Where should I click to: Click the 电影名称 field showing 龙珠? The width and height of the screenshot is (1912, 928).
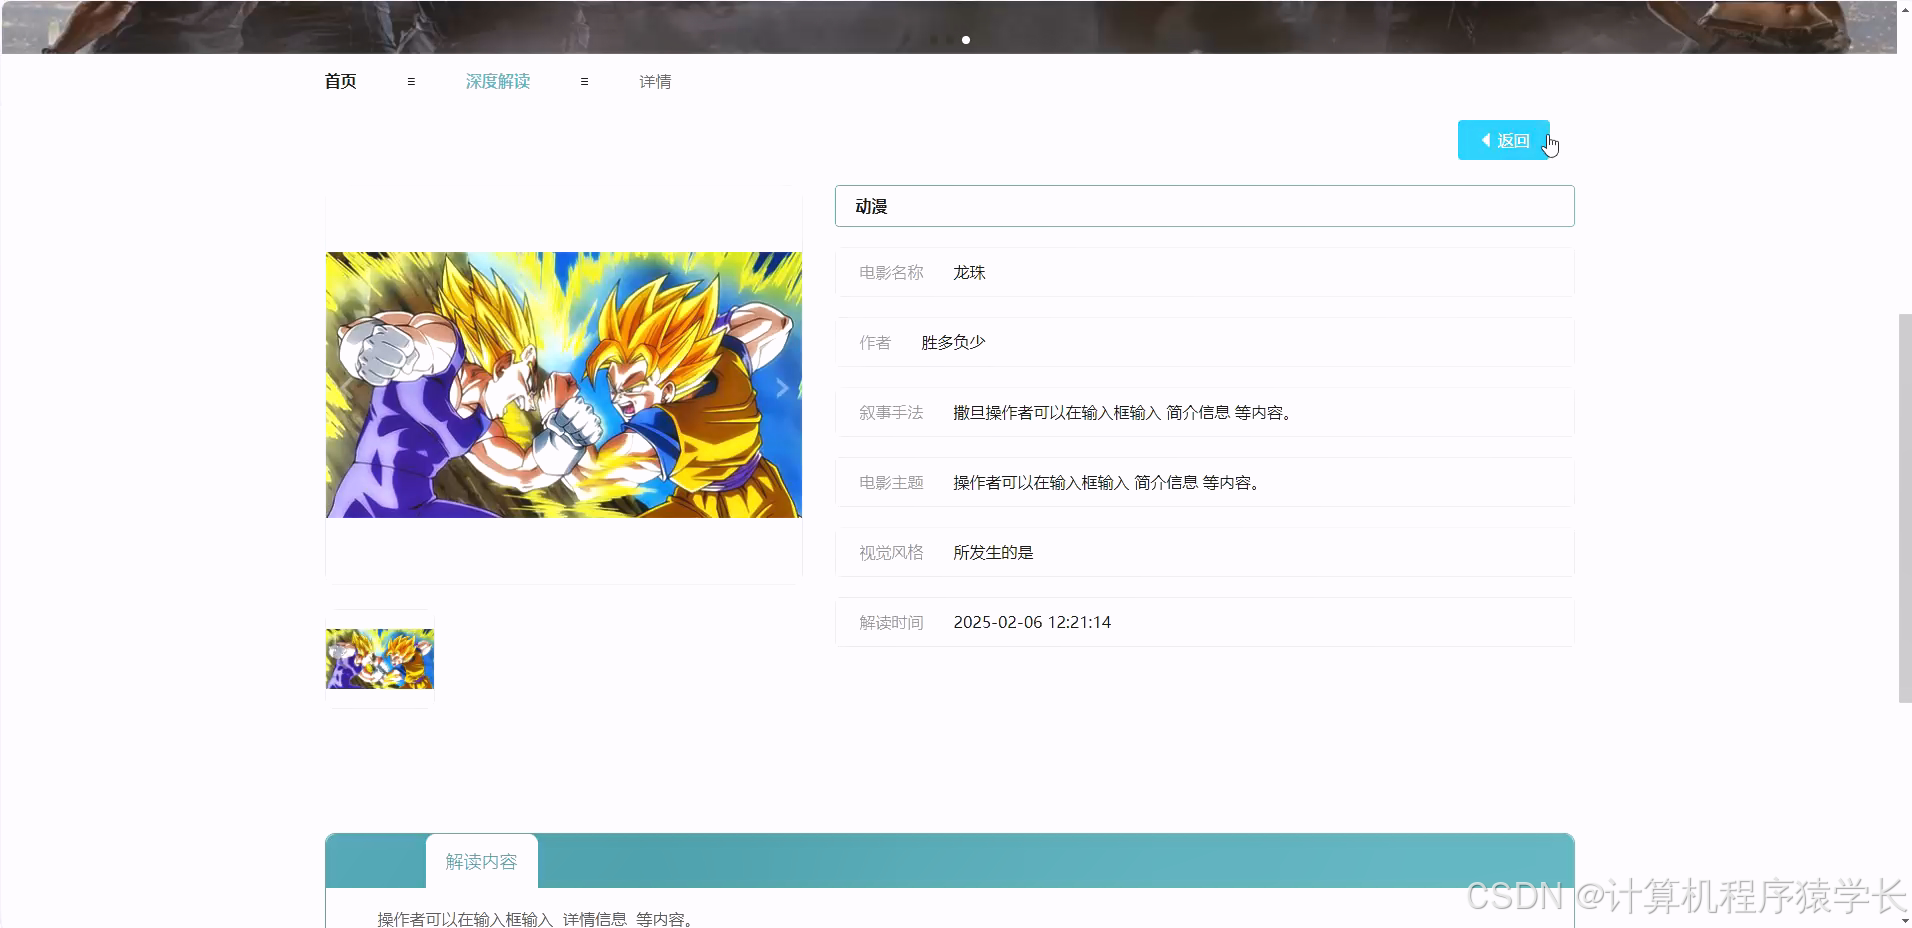click(x=1203, y=272)
